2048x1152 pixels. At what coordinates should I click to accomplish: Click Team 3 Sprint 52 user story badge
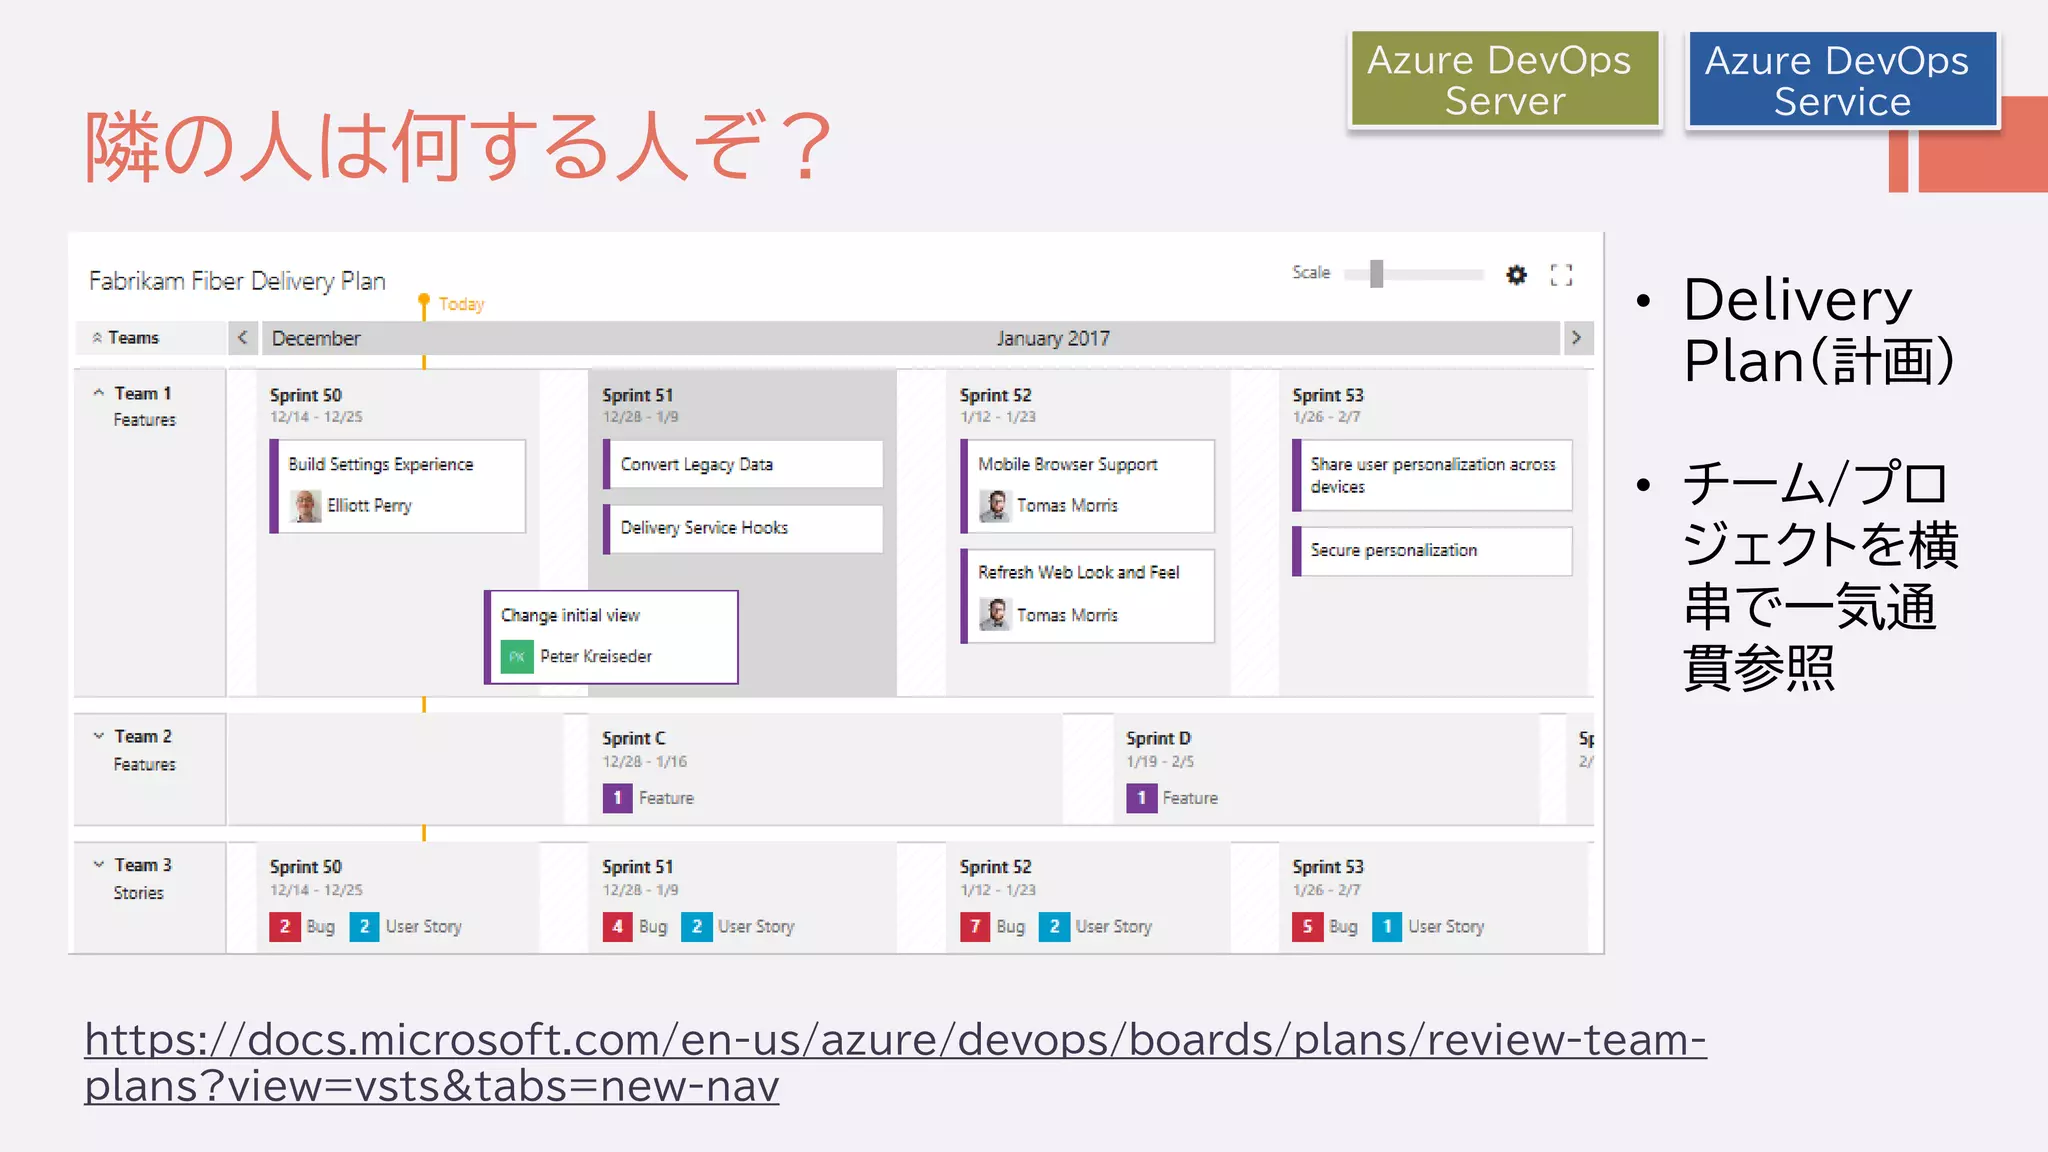tap(1054, 927)
